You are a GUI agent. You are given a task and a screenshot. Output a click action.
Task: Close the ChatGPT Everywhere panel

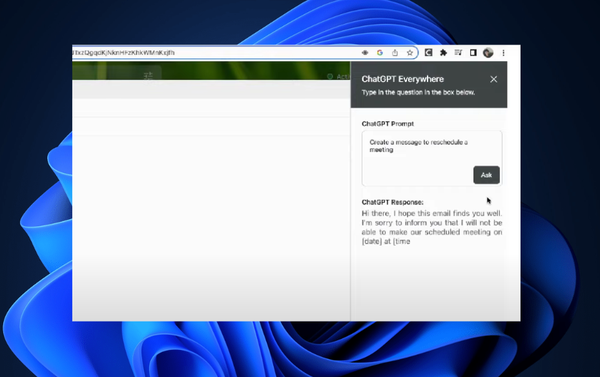point(494,79)
